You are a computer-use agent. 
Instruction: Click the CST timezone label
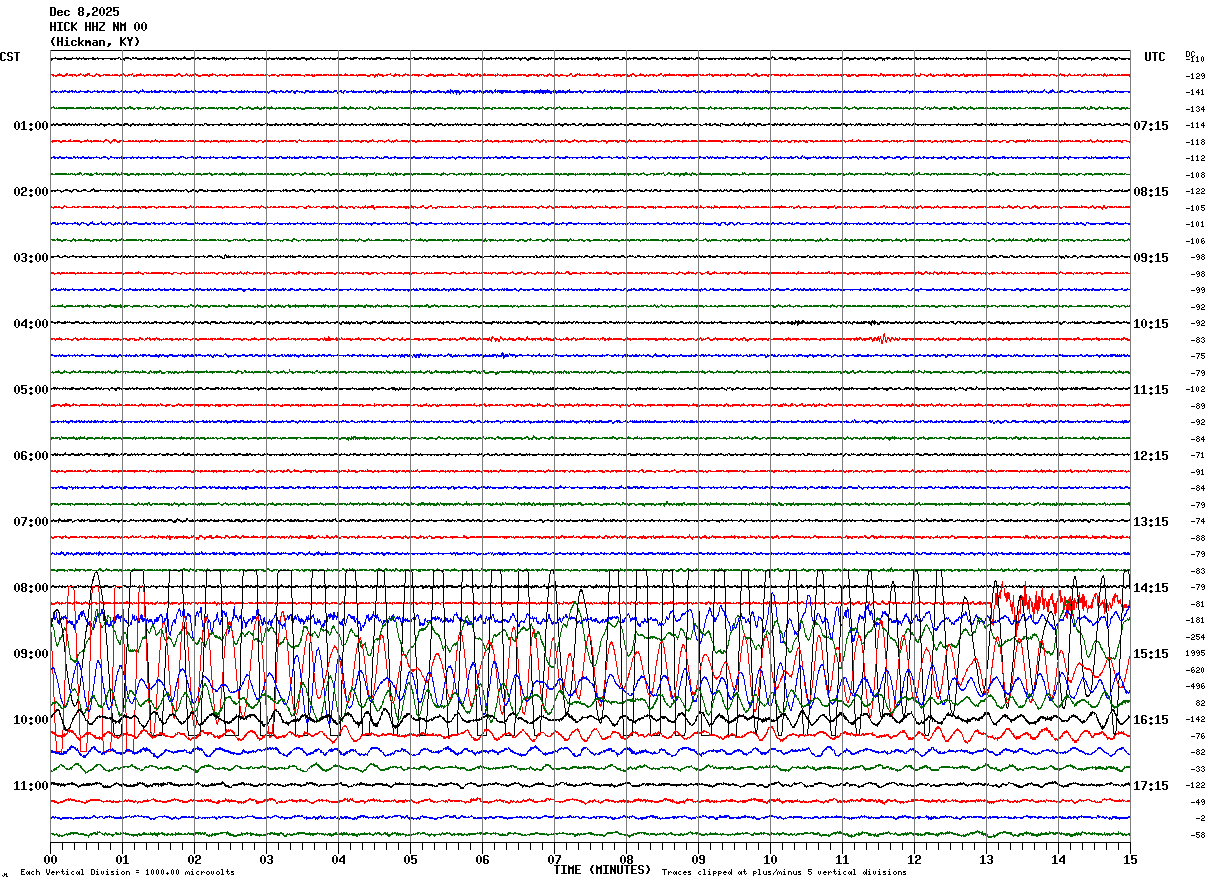click(x=10, y=57)
